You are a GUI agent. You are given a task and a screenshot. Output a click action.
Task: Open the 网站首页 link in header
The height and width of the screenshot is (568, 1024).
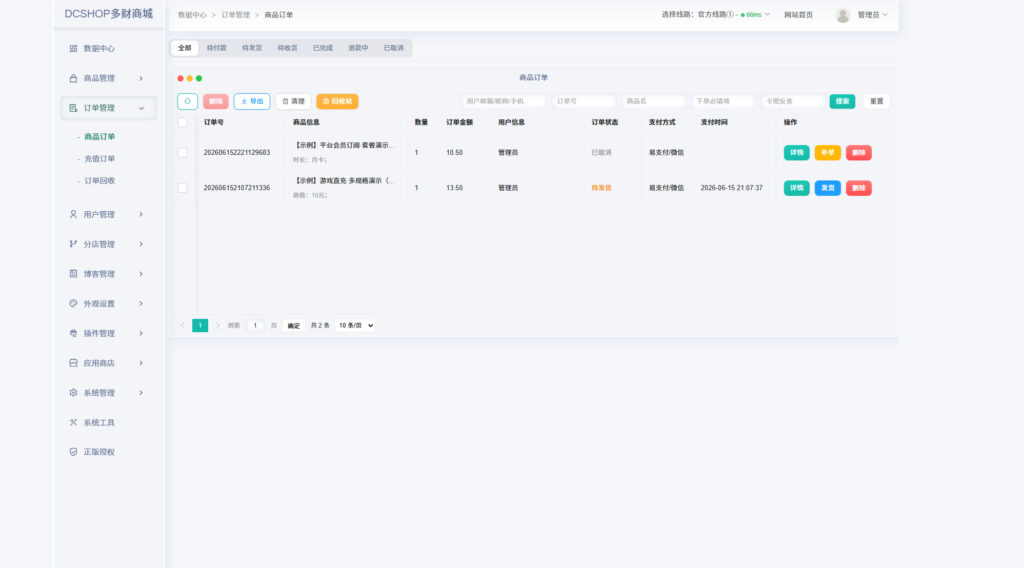pyautogui.click(x=798, y=14)
